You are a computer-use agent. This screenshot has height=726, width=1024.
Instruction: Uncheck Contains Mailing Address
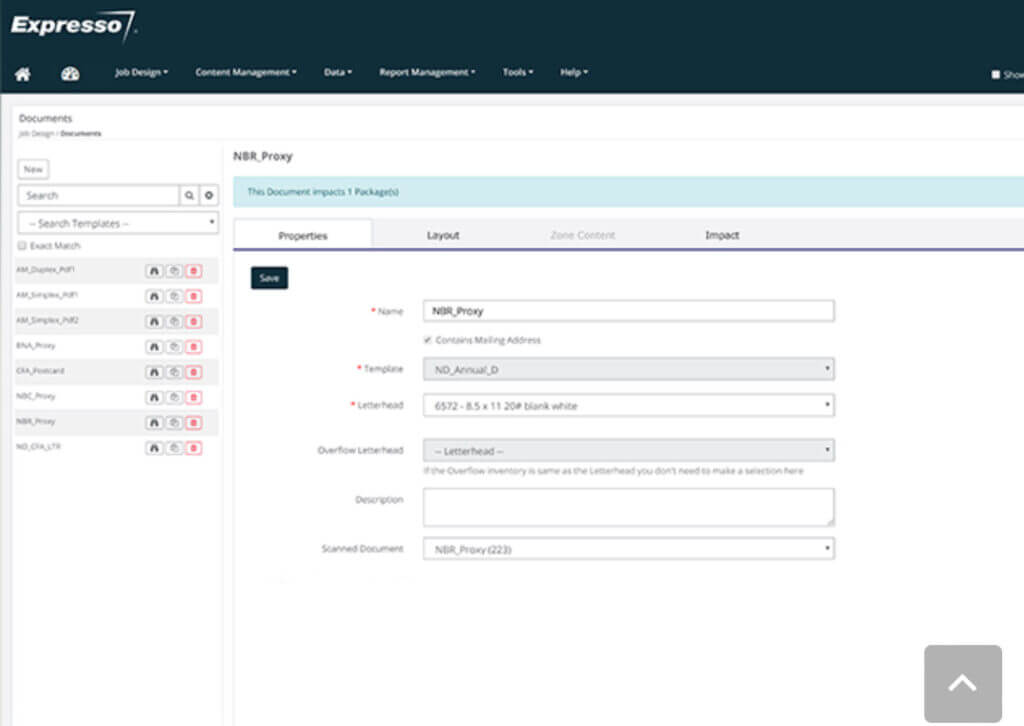coord(426,338)
